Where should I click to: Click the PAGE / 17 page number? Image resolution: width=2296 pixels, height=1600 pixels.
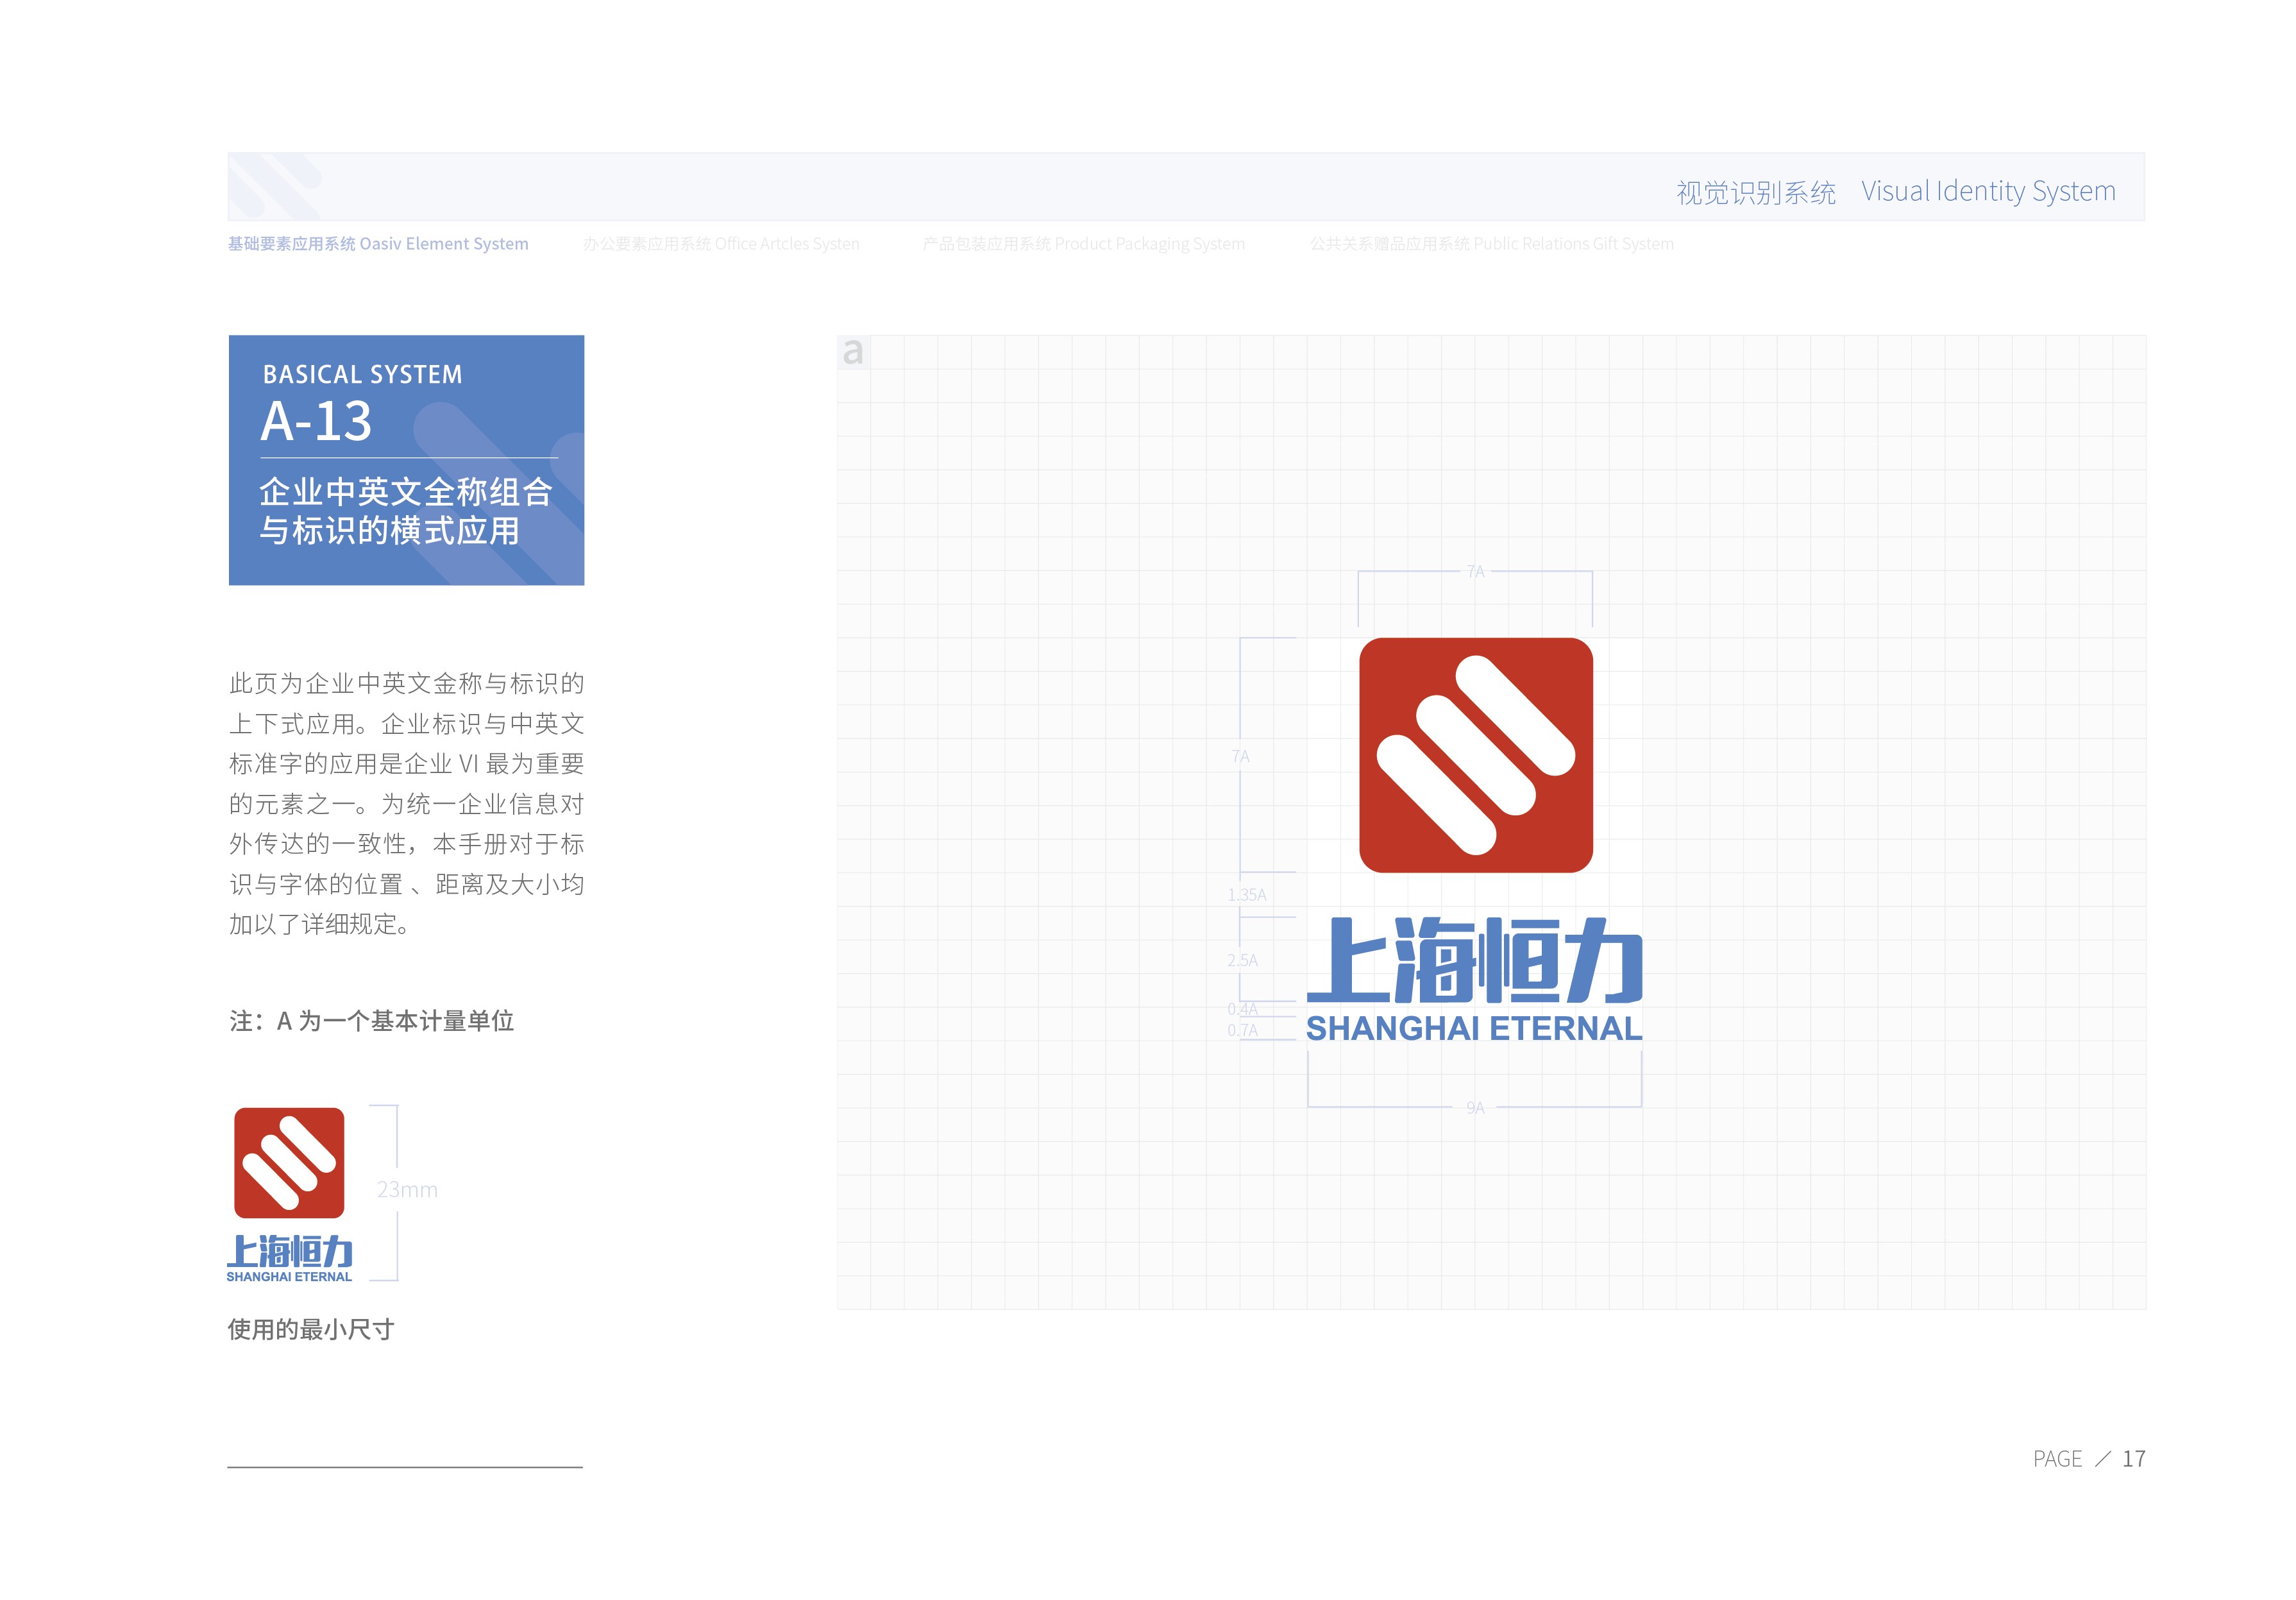(2089, 1459)
